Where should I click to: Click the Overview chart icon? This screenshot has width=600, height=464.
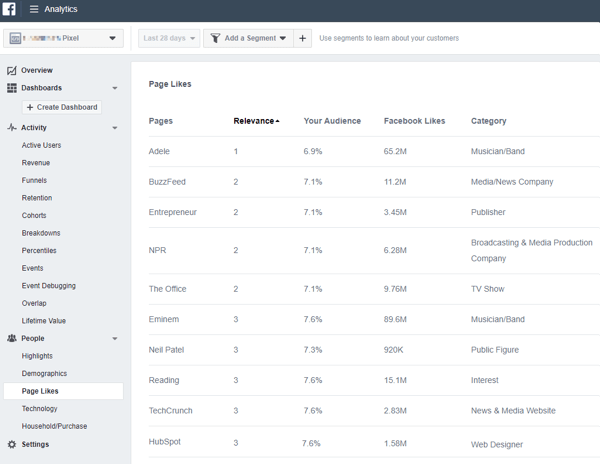(12, 70)
